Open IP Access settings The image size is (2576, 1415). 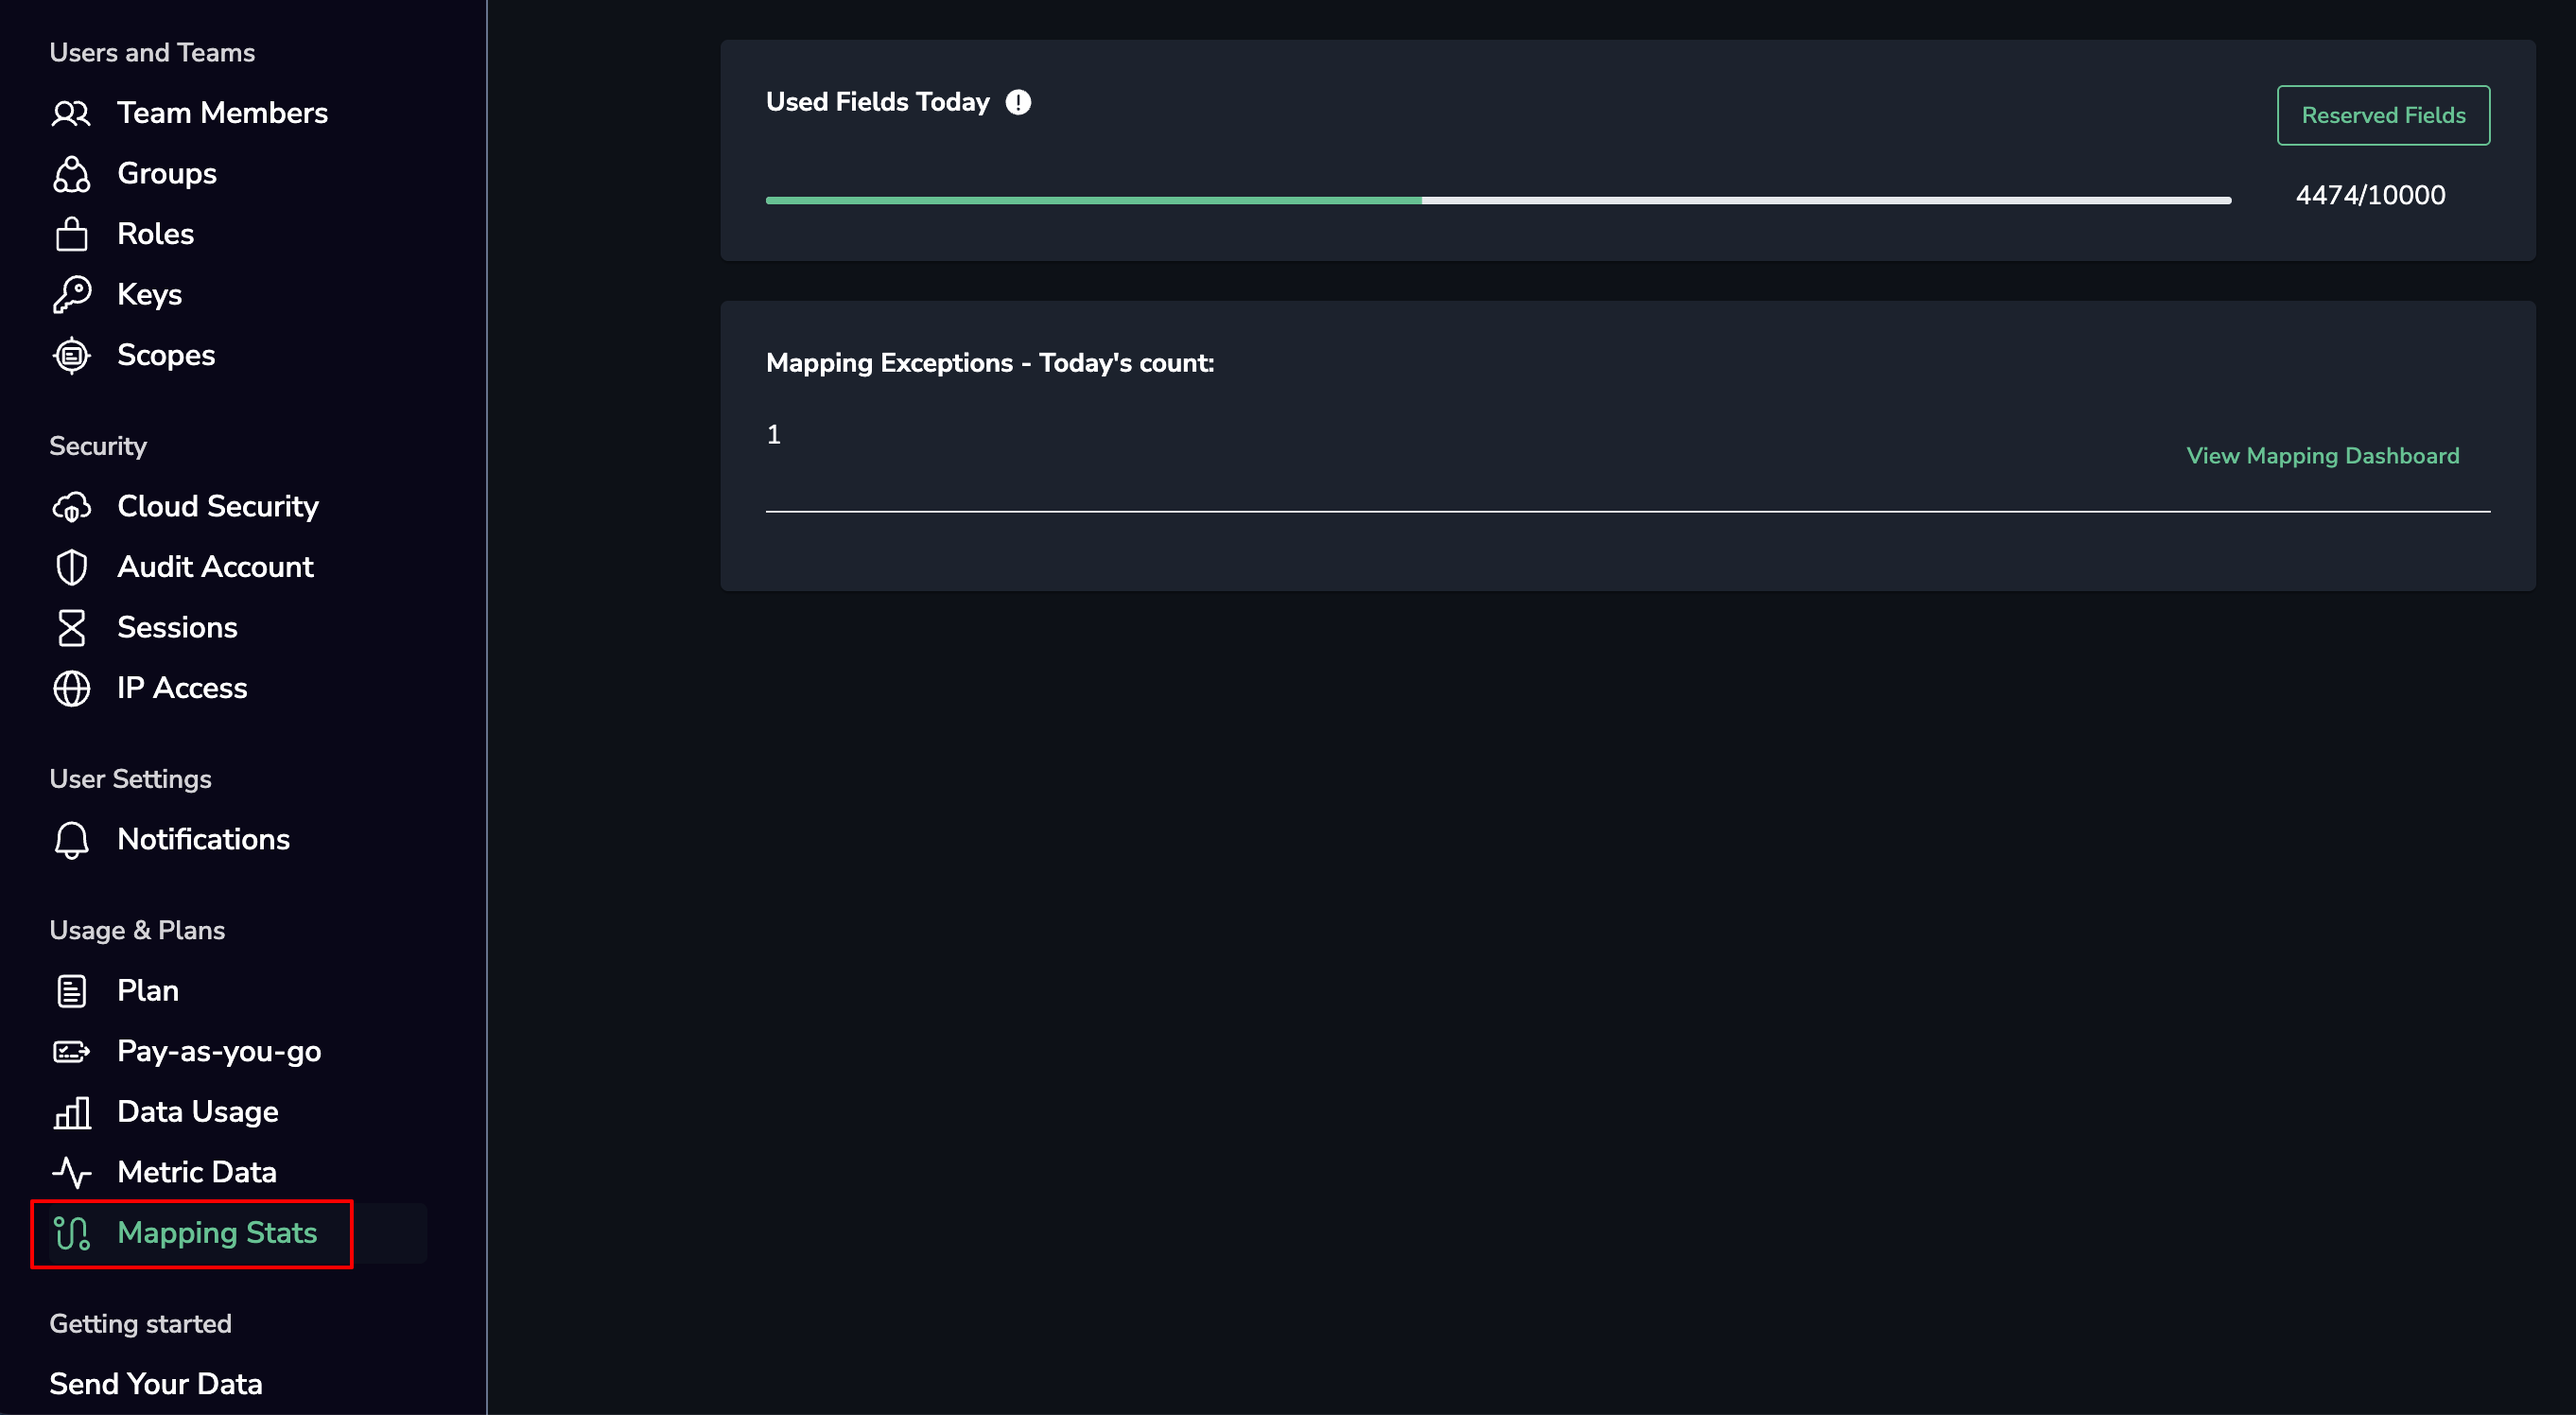pos(182,688)
